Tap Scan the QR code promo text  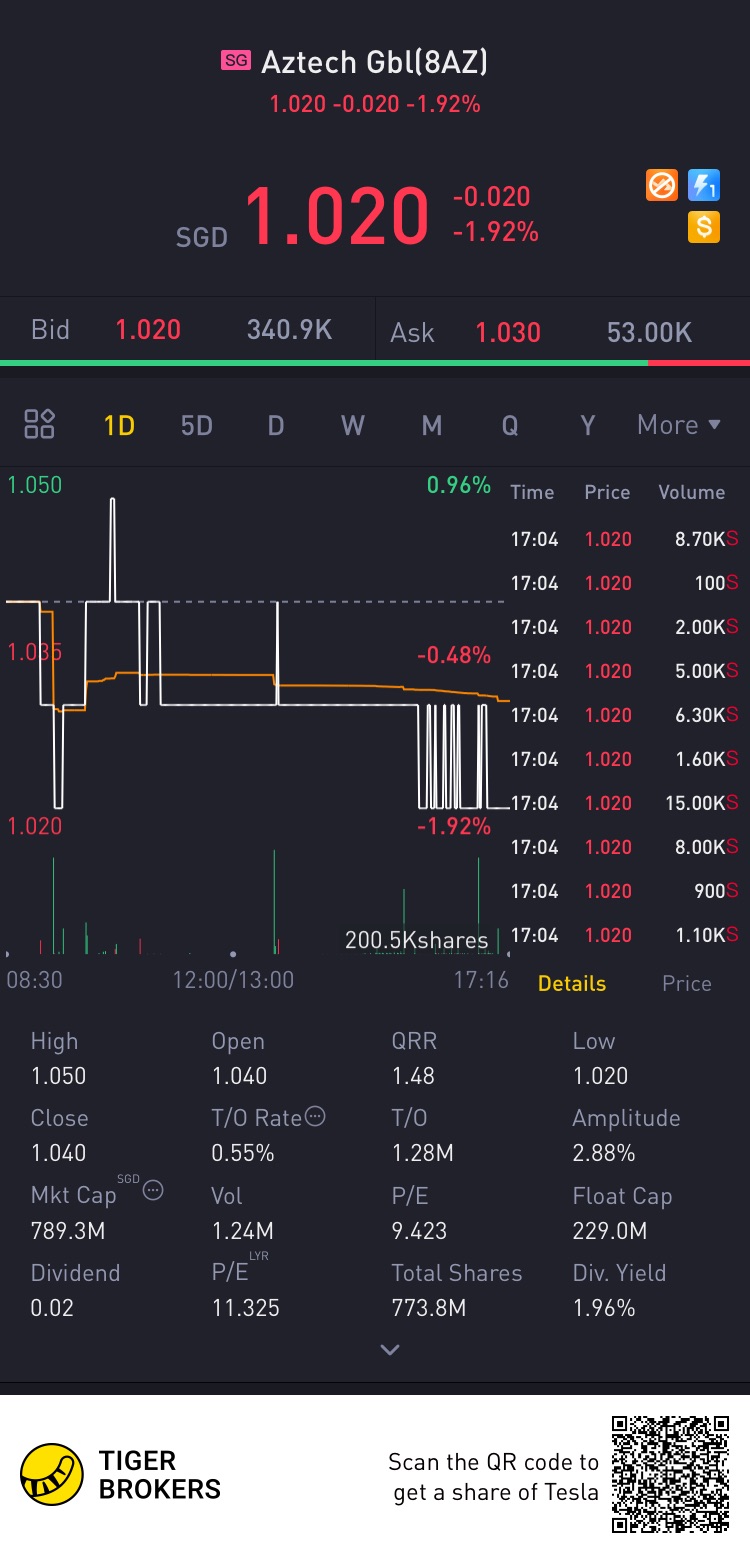pos(494,1477)
